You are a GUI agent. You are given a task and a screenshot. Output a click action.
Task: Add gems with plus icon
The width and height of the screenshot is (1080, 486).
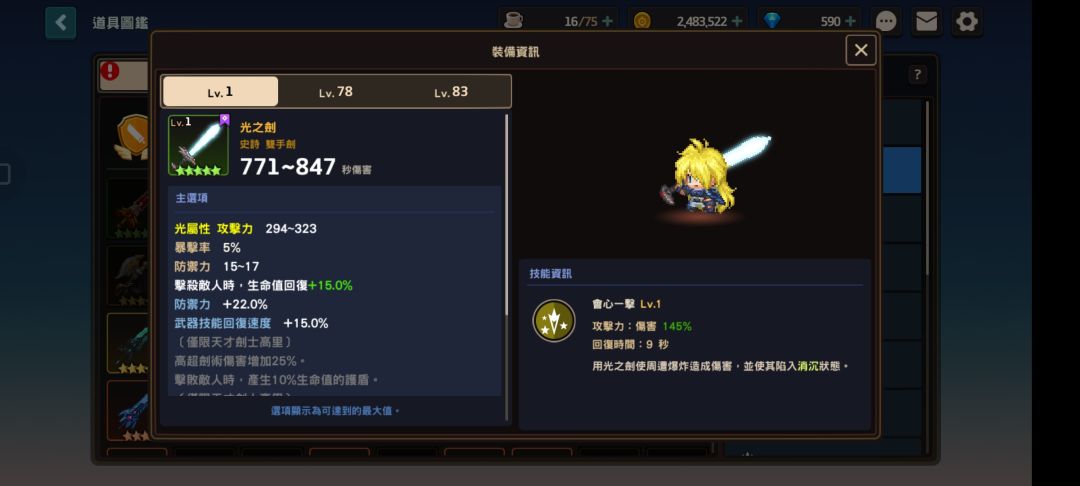[850, 21]
